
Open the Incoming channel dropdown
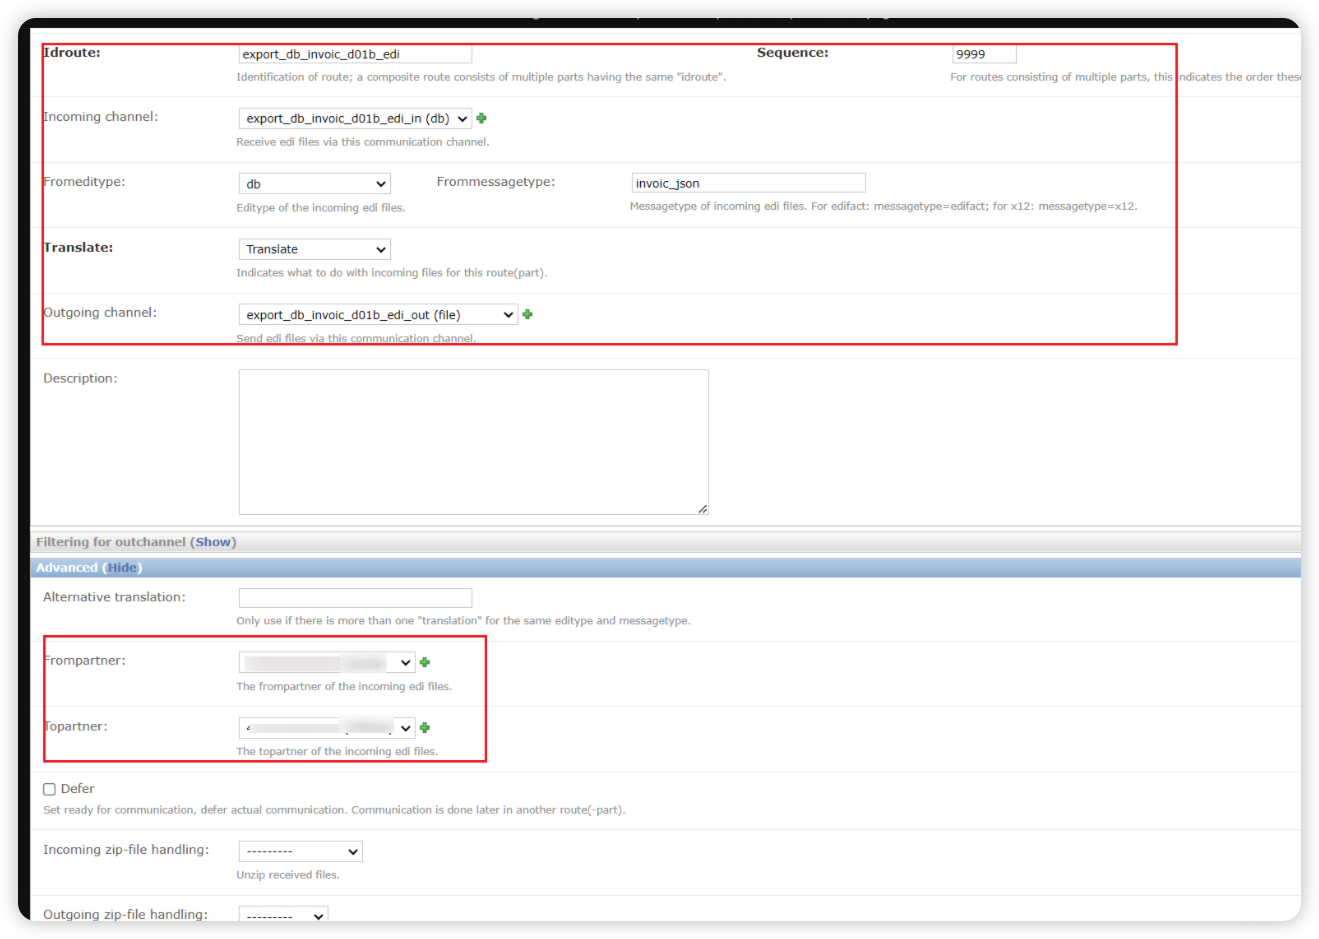[354, 118]
